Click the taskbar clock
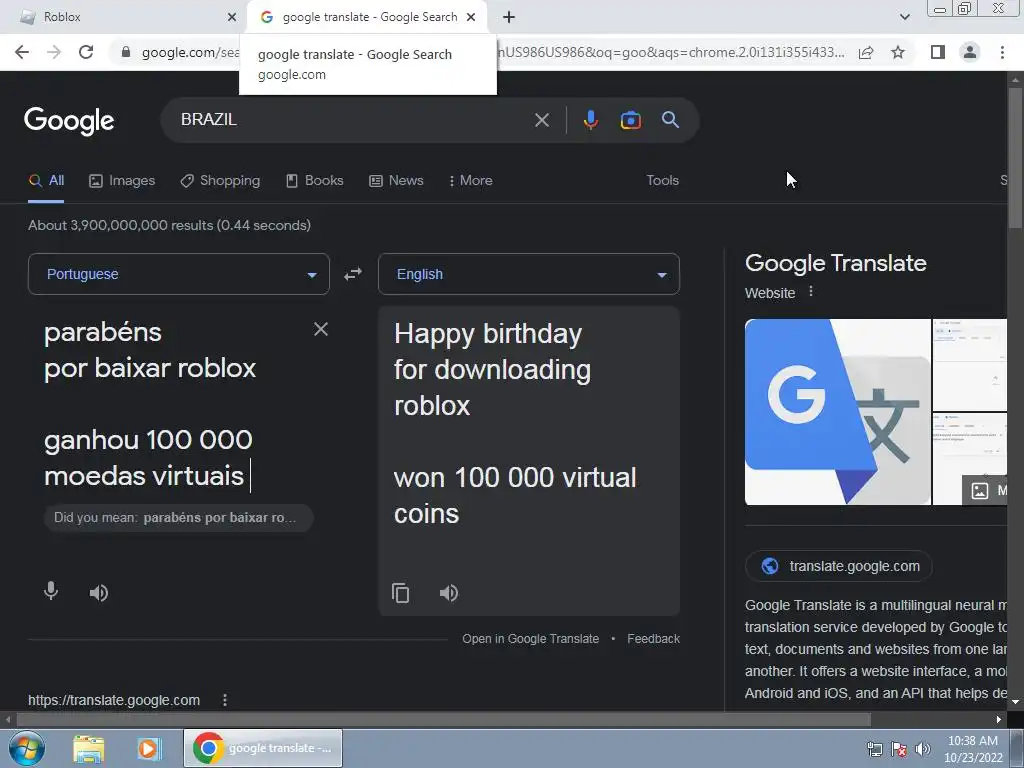This screenshot has width=1024, height=768. click(972, 749)
